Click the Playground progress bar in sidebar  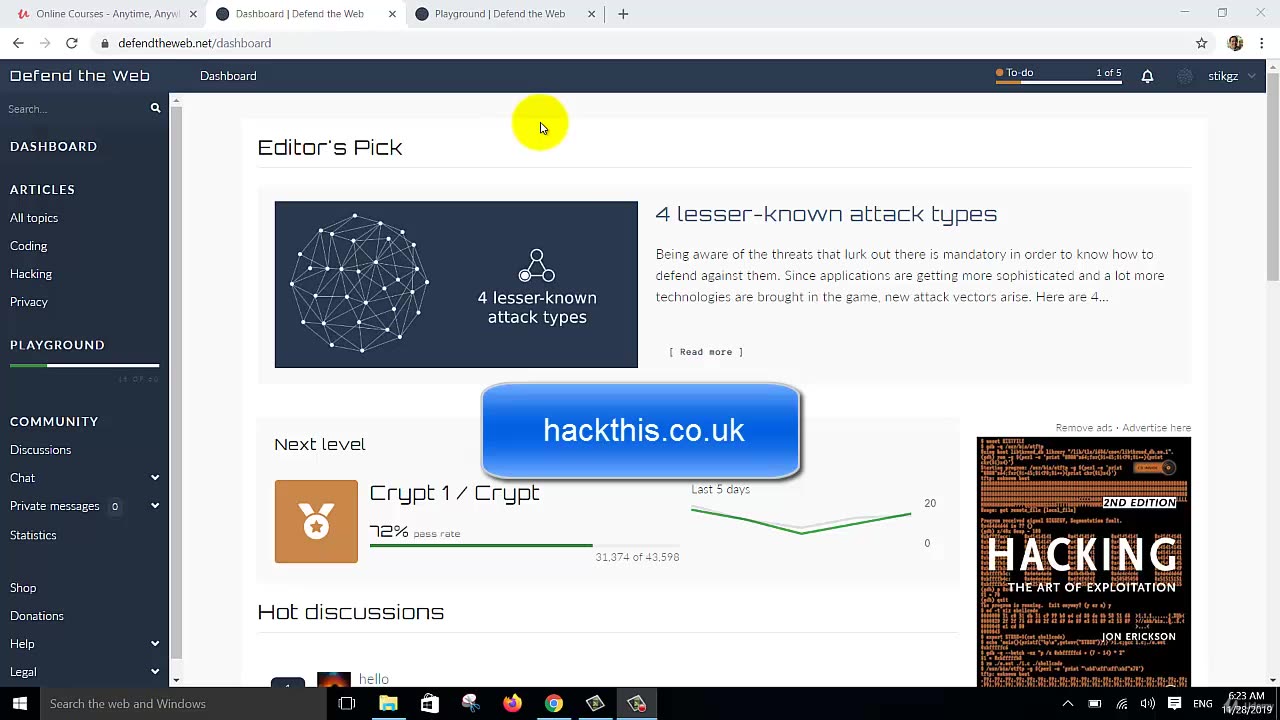click(85, 366)
